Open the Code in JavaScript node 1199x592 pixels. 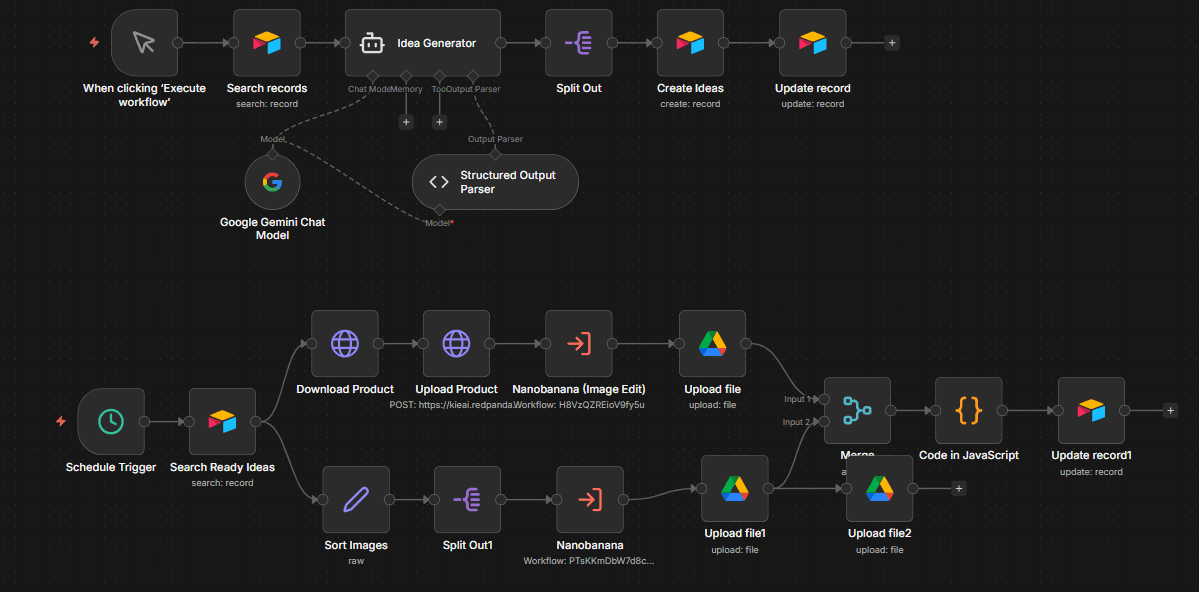968,410
